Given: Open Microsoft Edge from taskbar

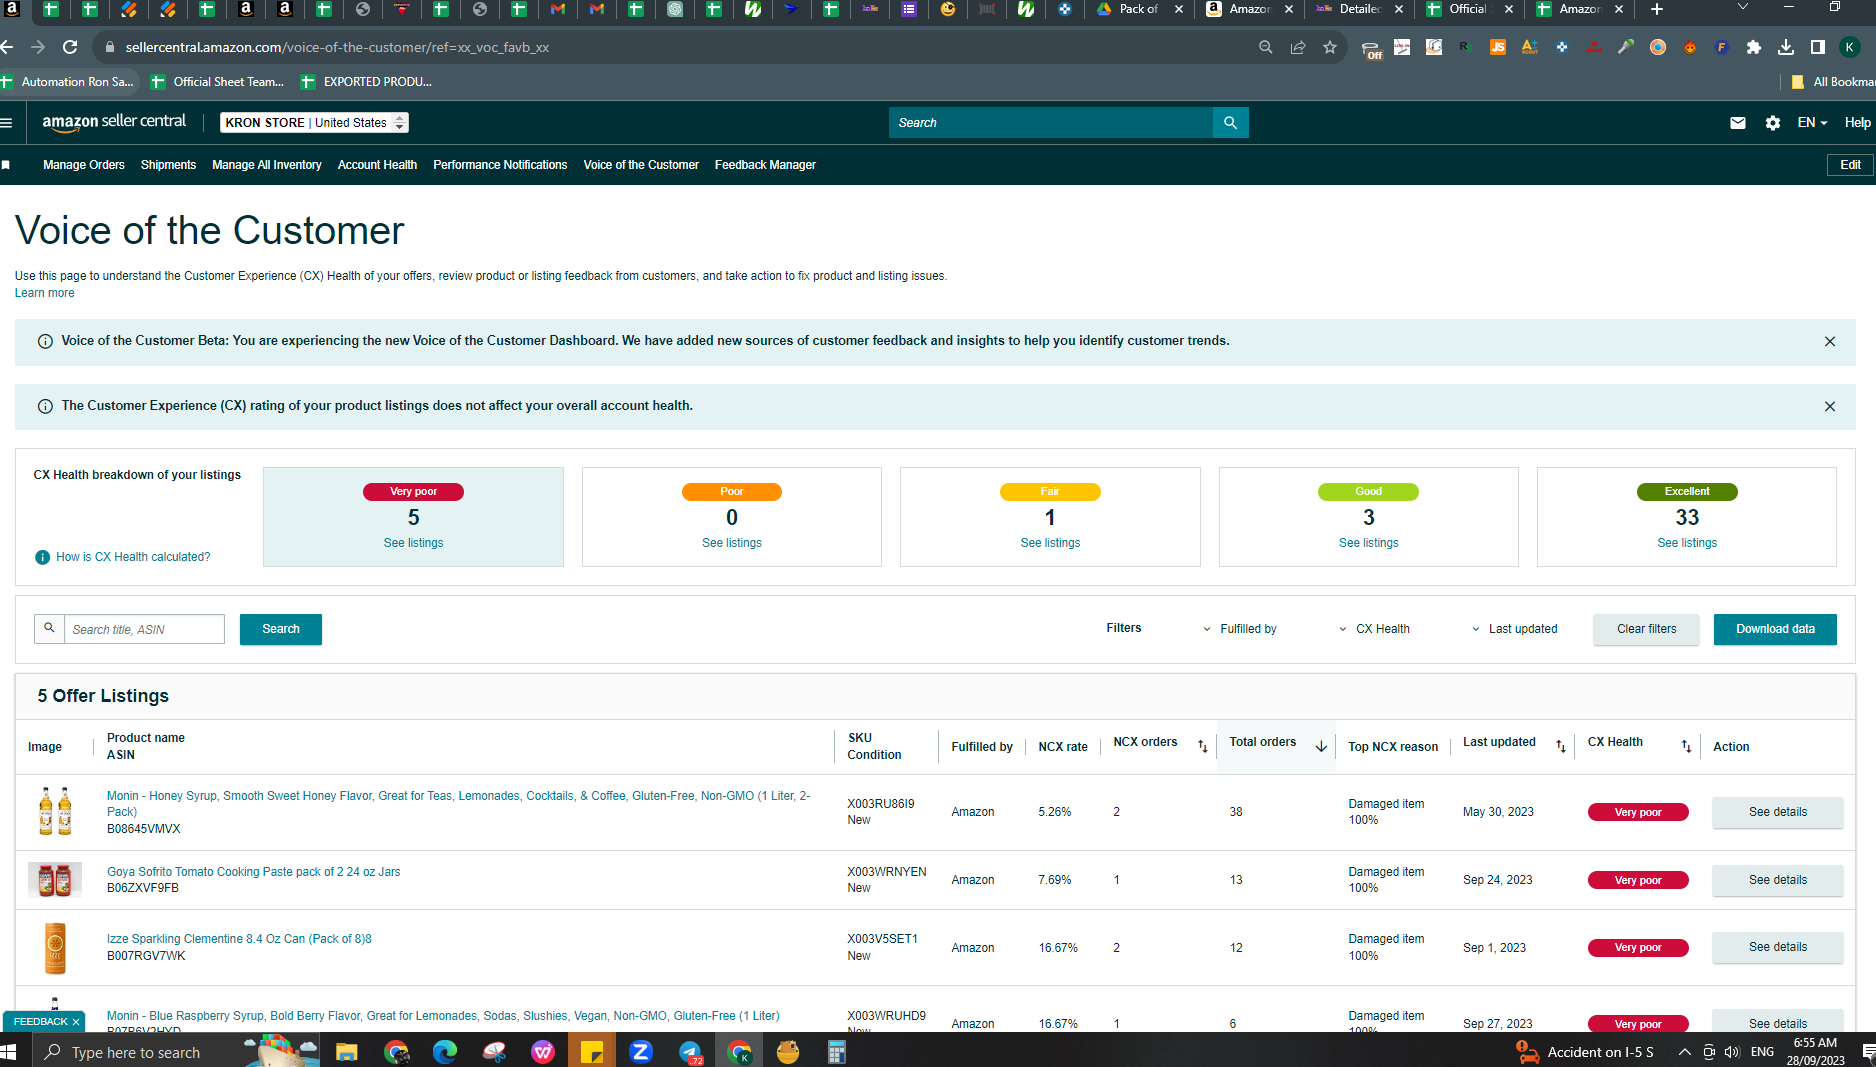Looking at the screenshot, I should [445, 1052].
